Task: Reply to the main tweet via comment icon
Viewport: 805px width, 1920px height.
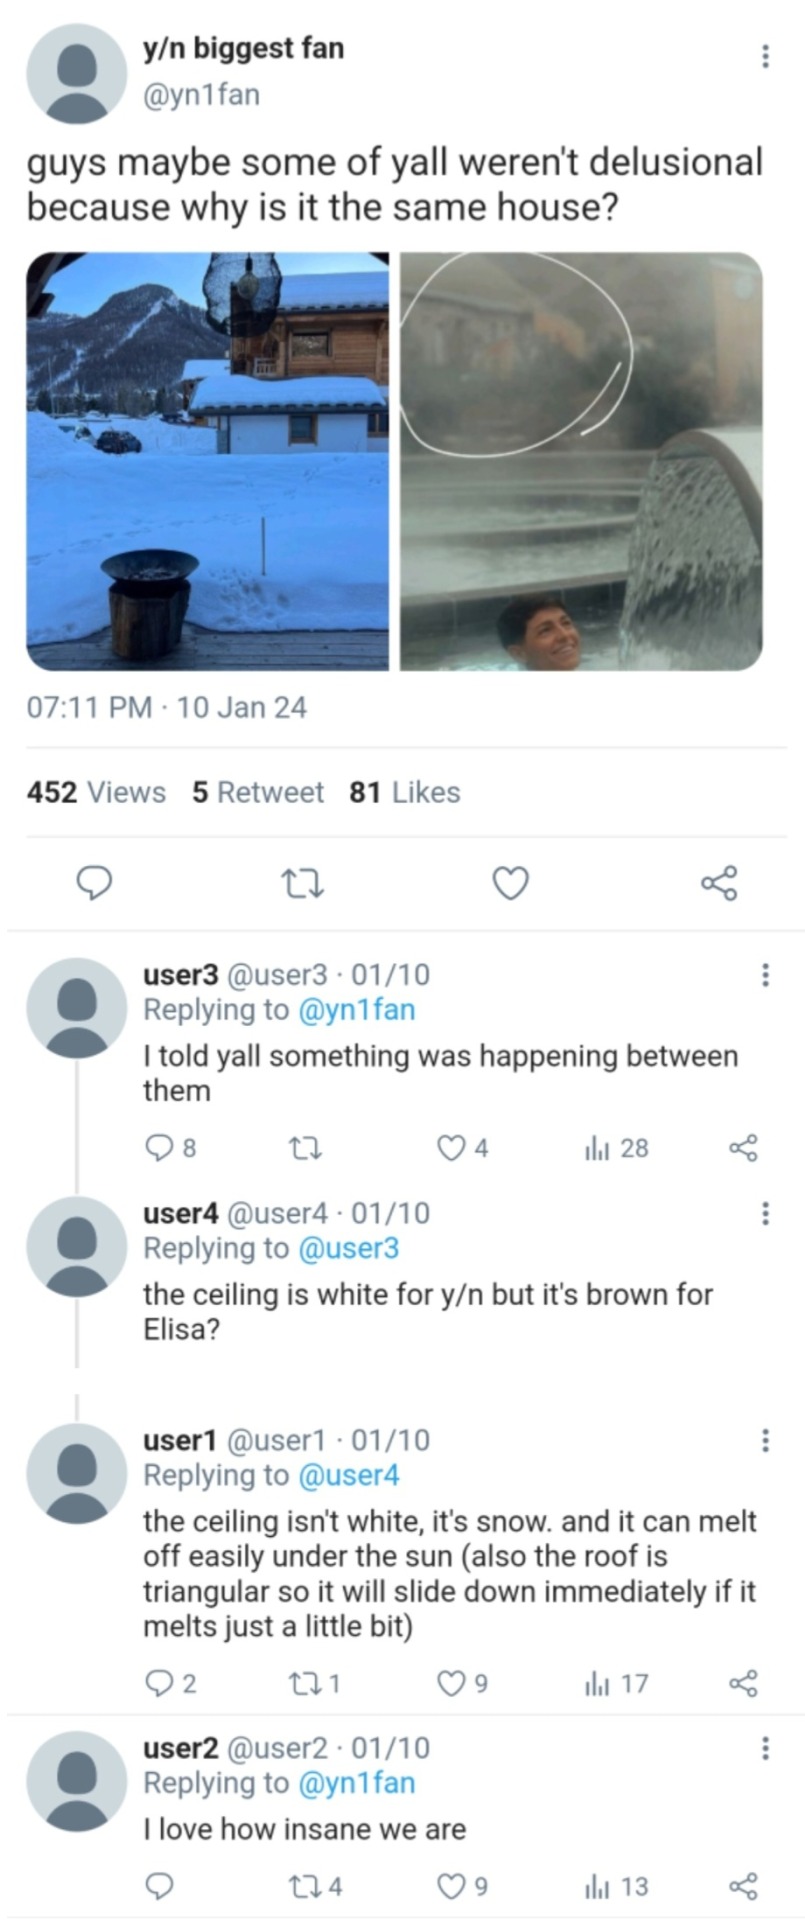Action: (x=94, y=883)
